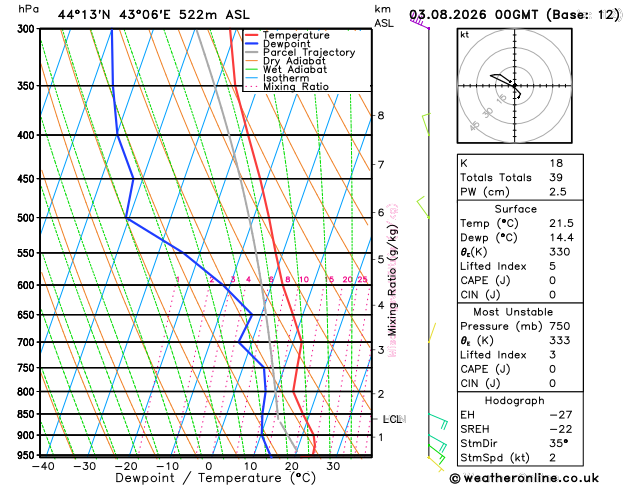
Task: Click the 'Hodograph' section header in table
Action: [x=515, y=401]
